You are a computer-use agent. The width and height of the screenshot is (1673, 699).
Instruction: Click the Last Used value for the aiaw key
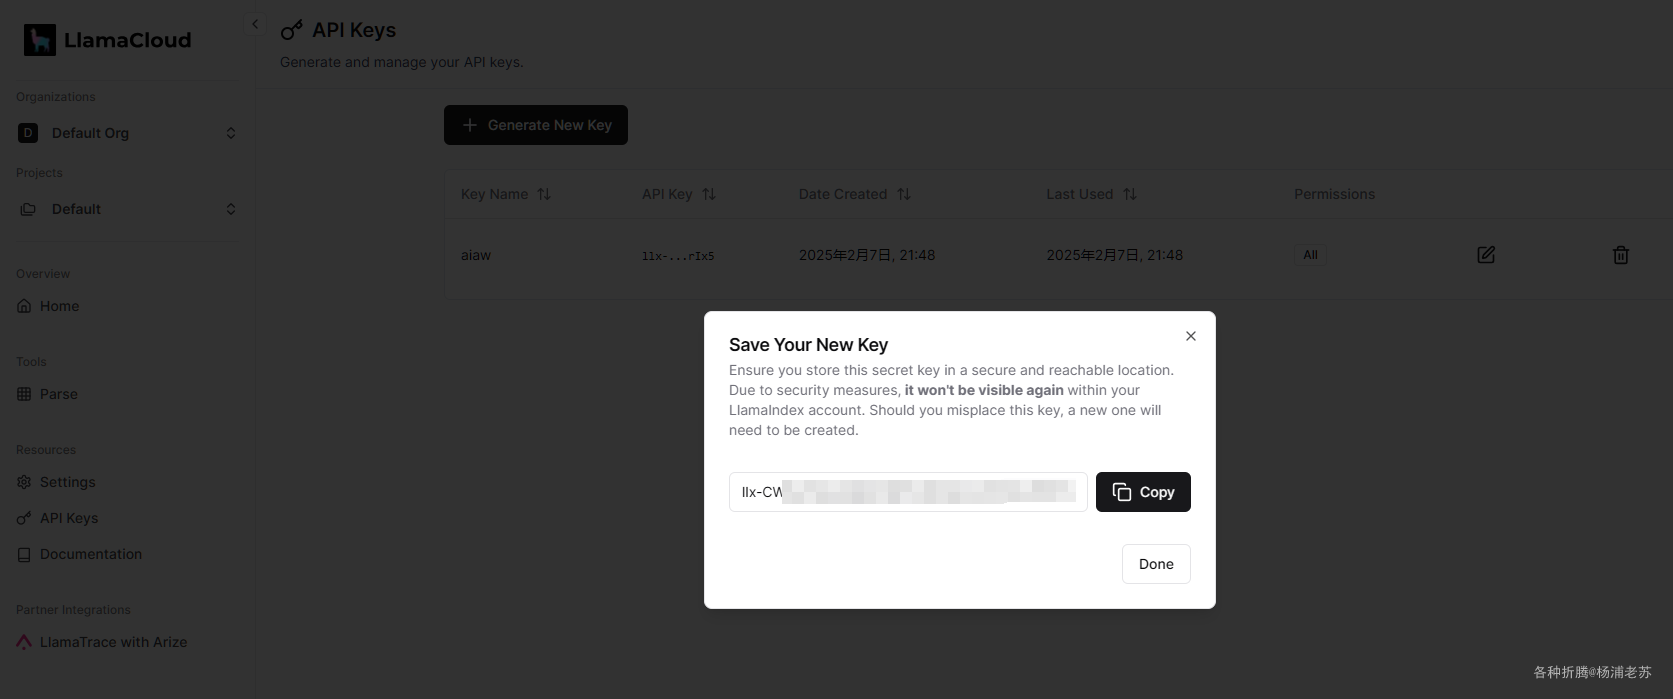click(1115, 255)
